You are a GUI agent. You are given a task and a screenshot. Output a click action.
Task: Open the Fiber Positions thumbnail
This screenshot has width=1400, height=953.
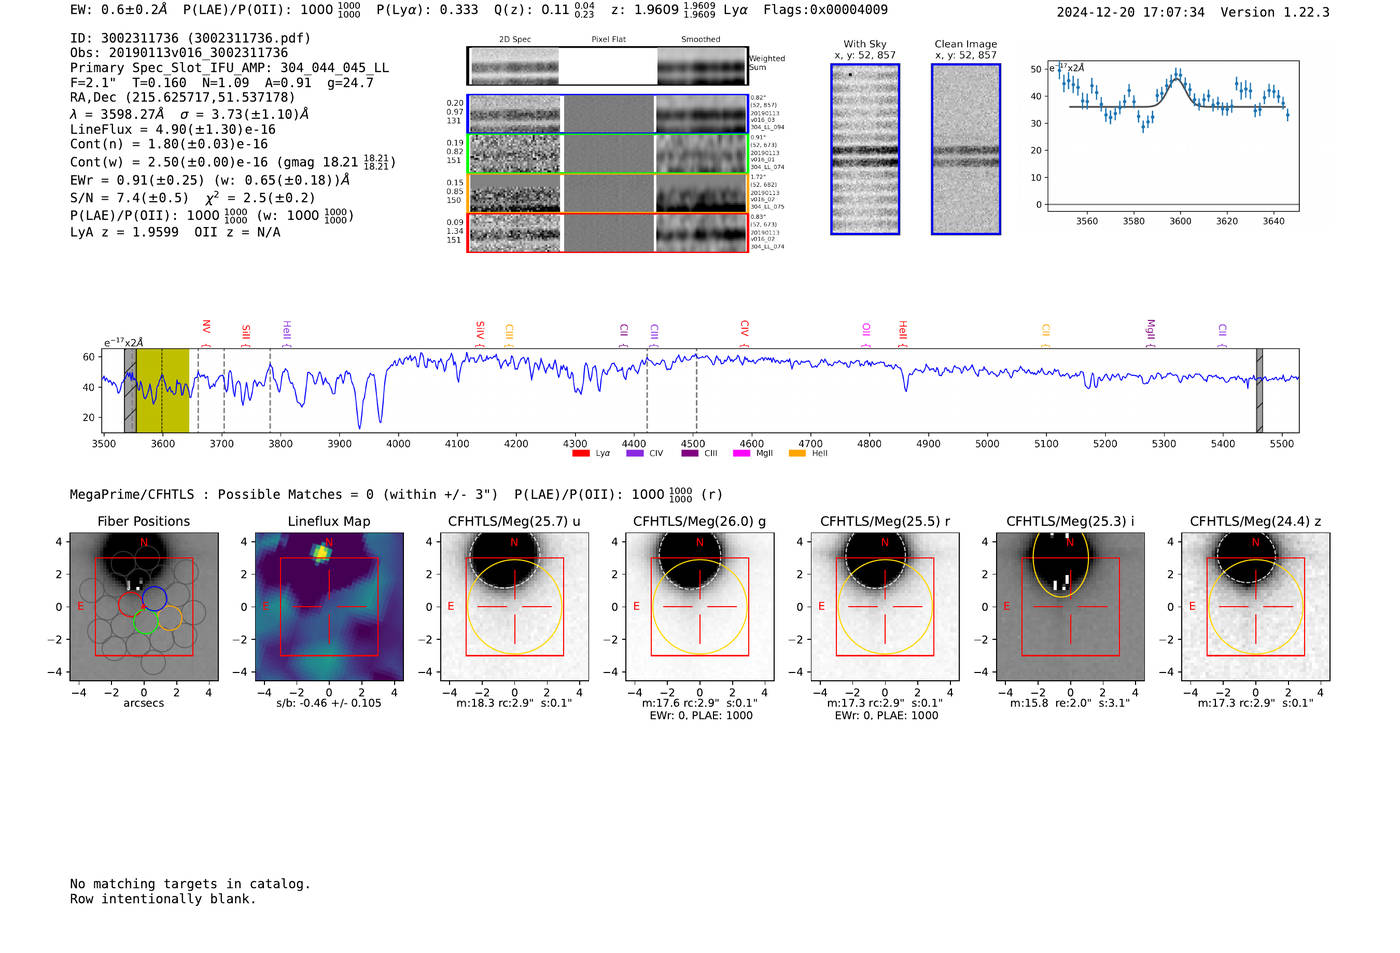point(144,606)
